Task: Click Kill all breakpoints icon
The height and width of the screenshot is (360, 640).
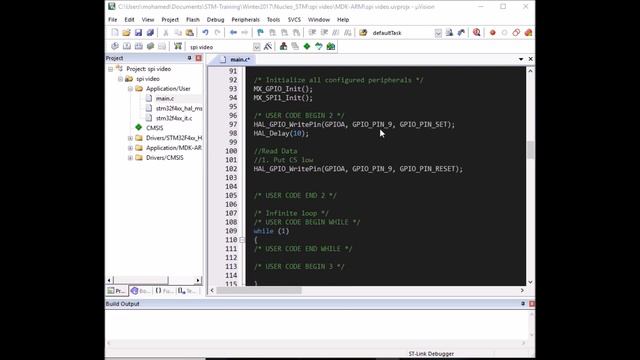Action: (528, 33)
